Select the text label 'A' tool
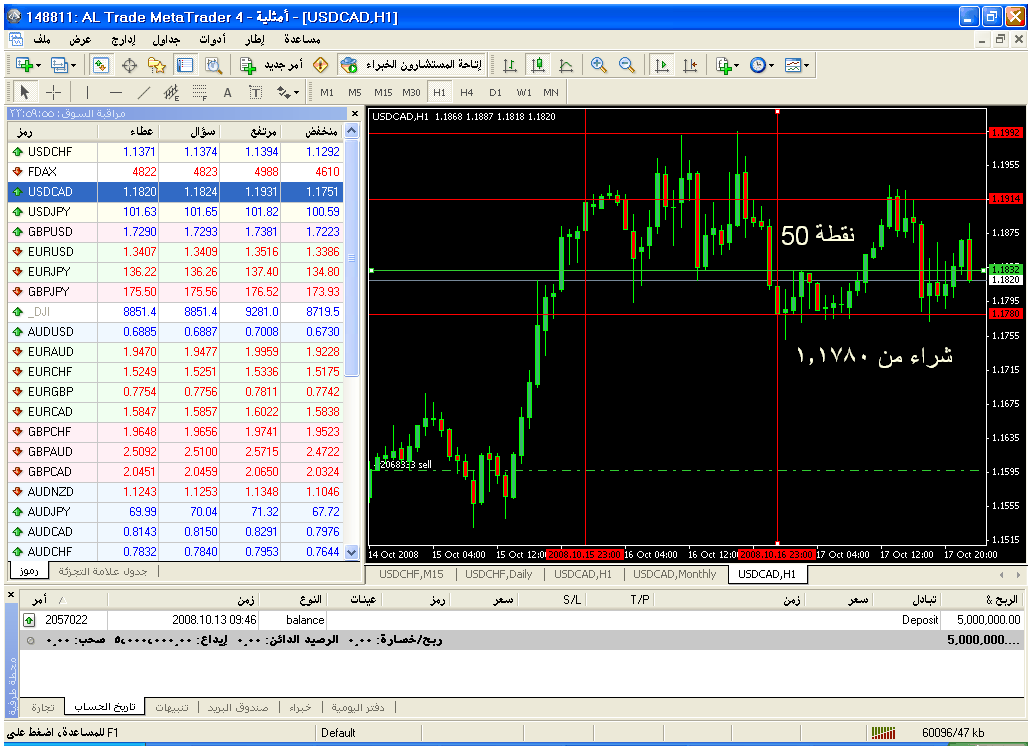The image size is (1032, 746). point(227,93)
